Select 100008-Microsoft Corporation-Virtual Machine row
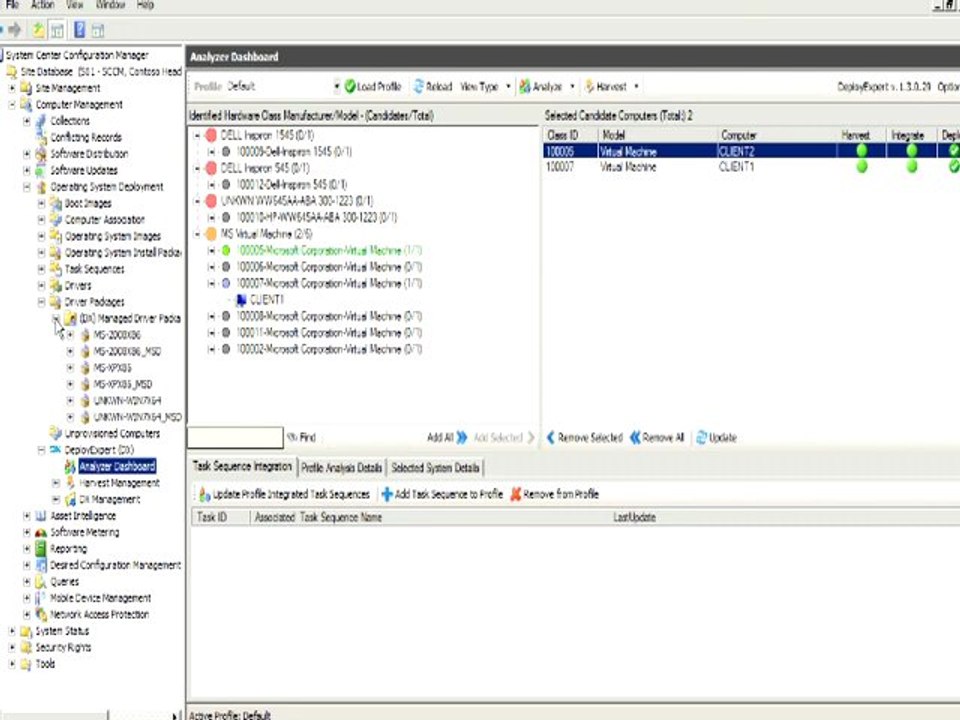Screen dimensions: 960x720 pyautogui.click(x=329, y=317)
